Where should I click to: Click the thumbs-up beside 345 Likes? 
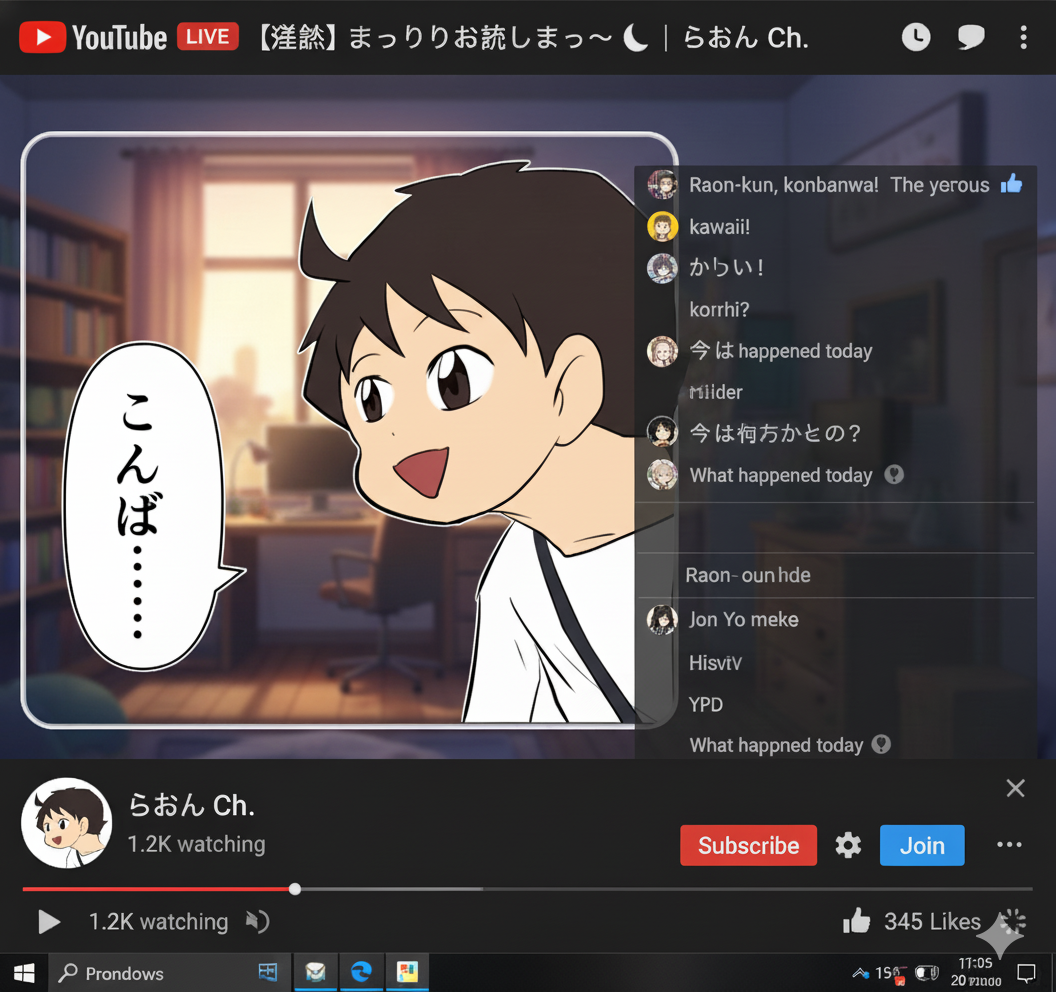856,921
